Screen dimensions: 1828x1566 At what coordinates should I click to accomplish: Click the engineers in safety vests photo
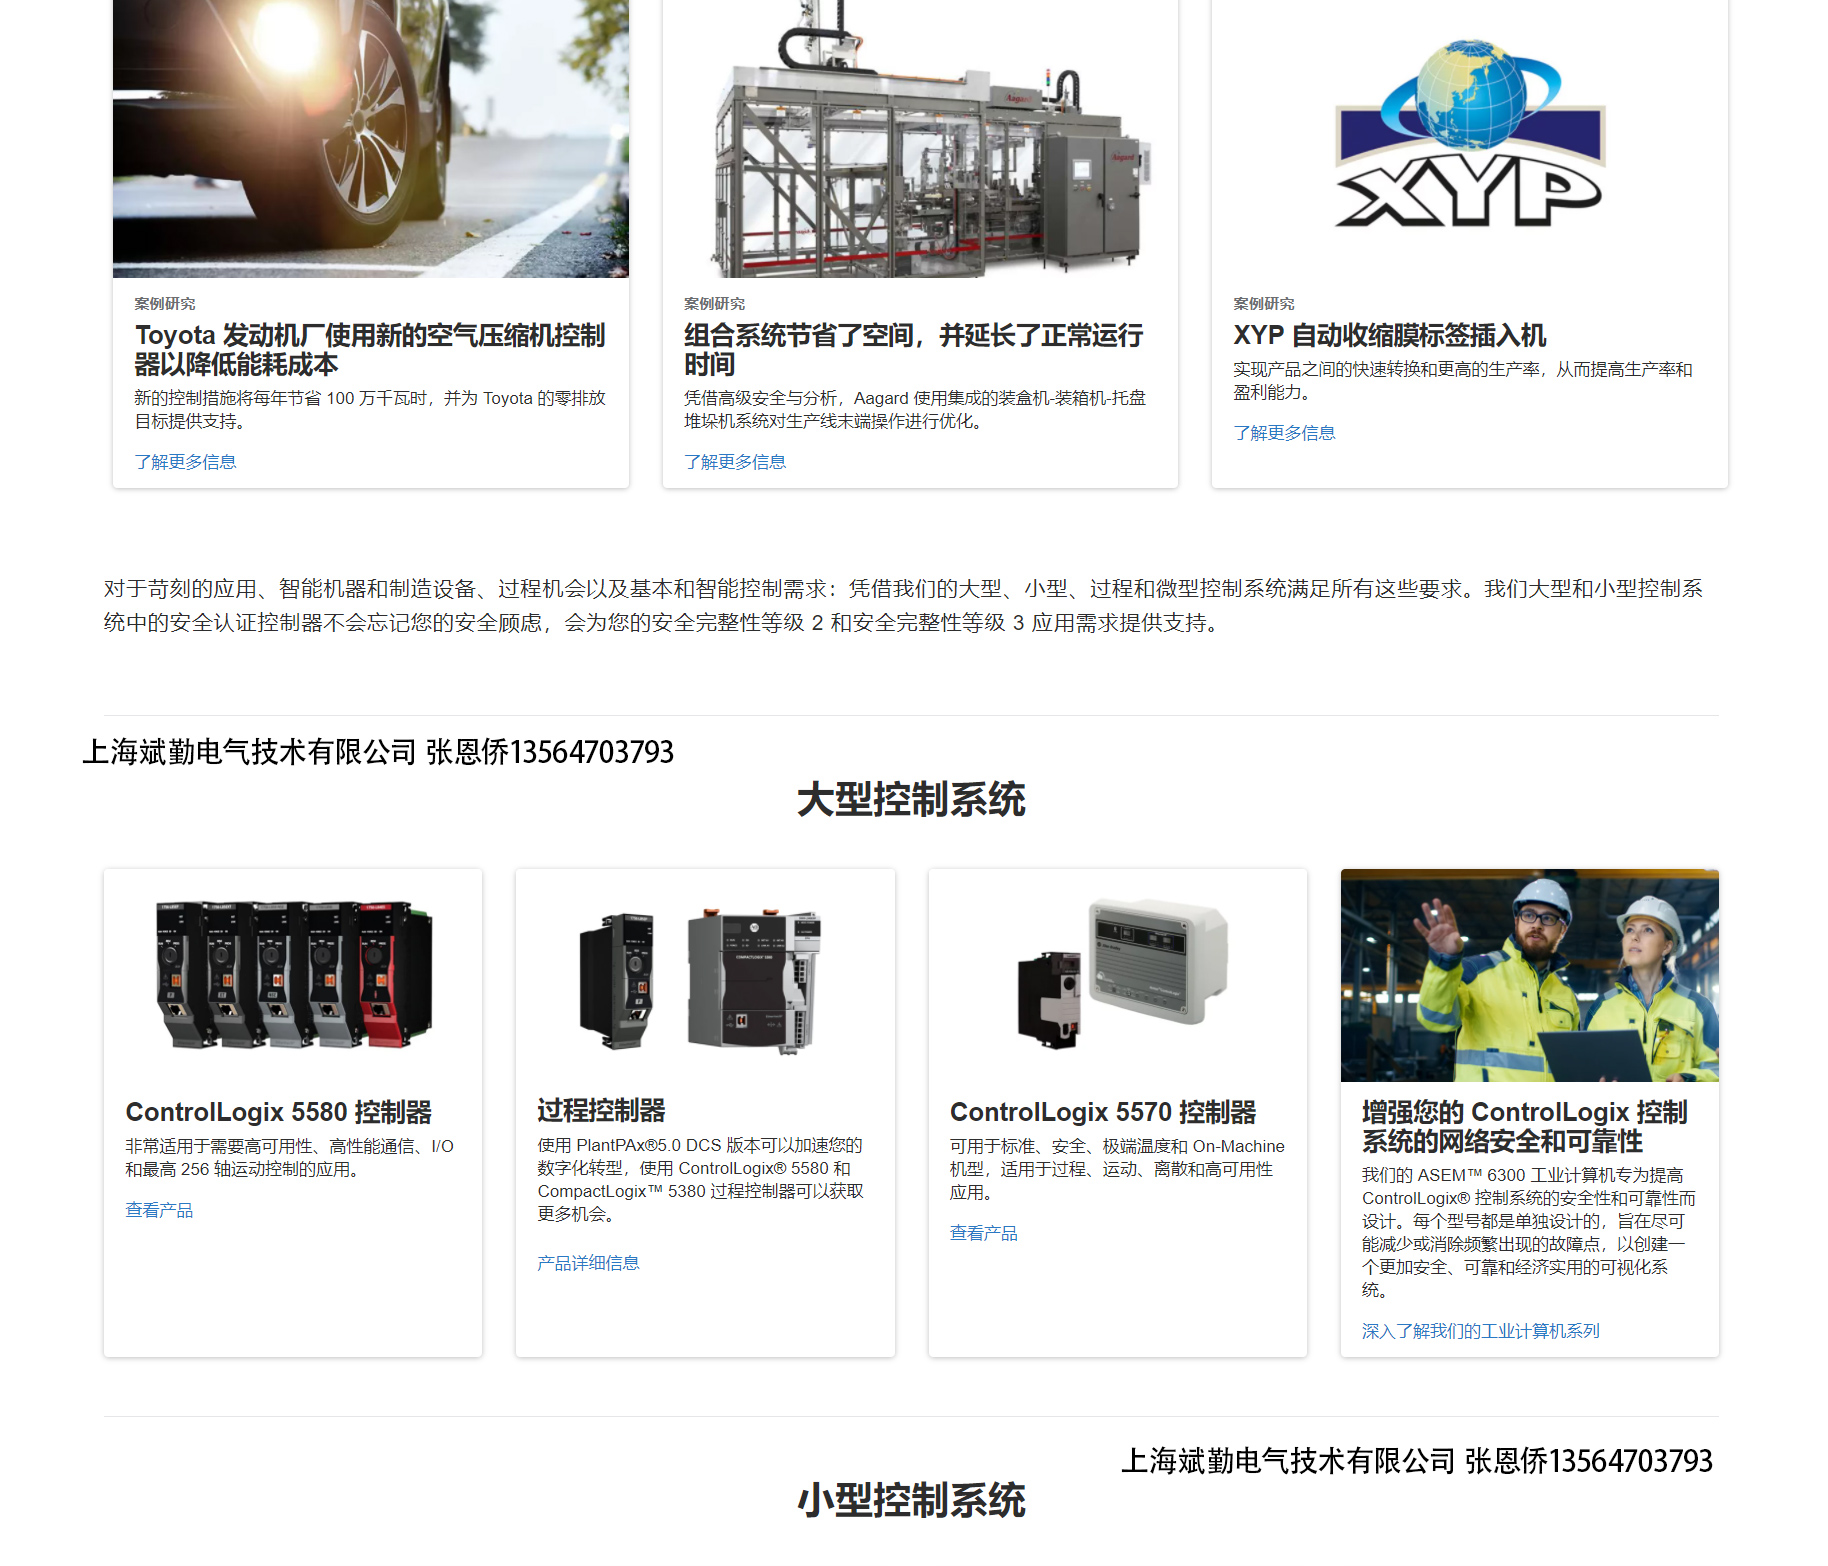(1530, 975)
